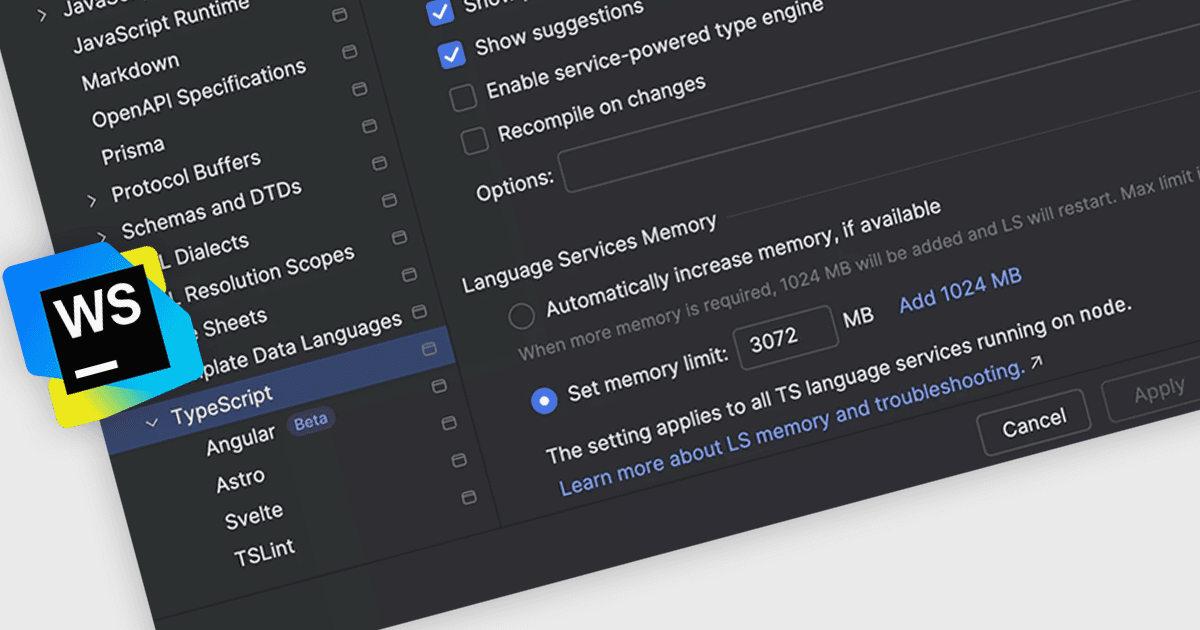
Task: Click the MB unit label
Action: coord(858,318)
